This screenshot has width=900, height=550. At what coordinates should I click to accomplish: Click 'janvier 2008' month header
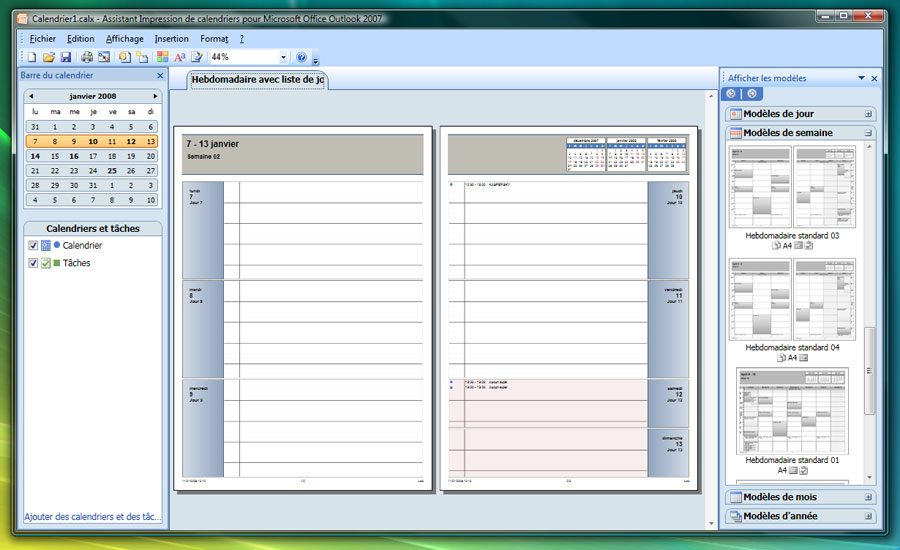(93, 96)
